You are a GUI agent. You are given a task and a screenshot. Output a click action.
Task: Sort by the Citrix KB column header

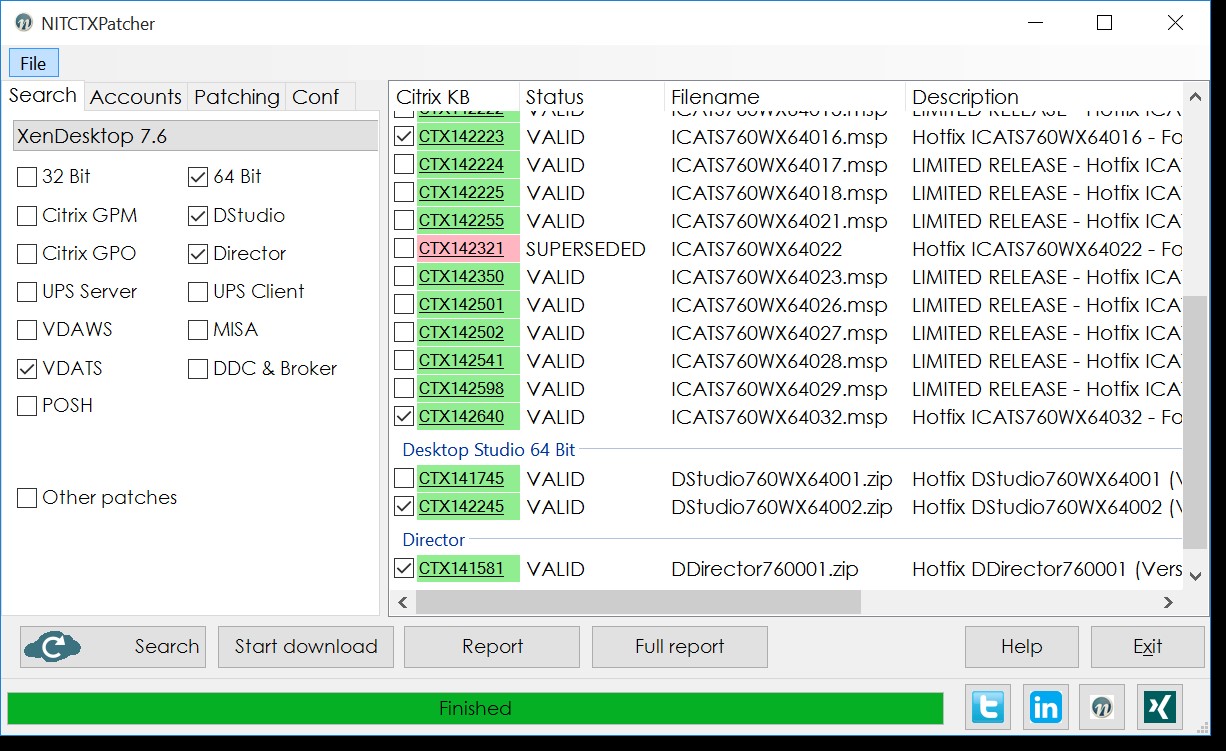coord(454,97)
